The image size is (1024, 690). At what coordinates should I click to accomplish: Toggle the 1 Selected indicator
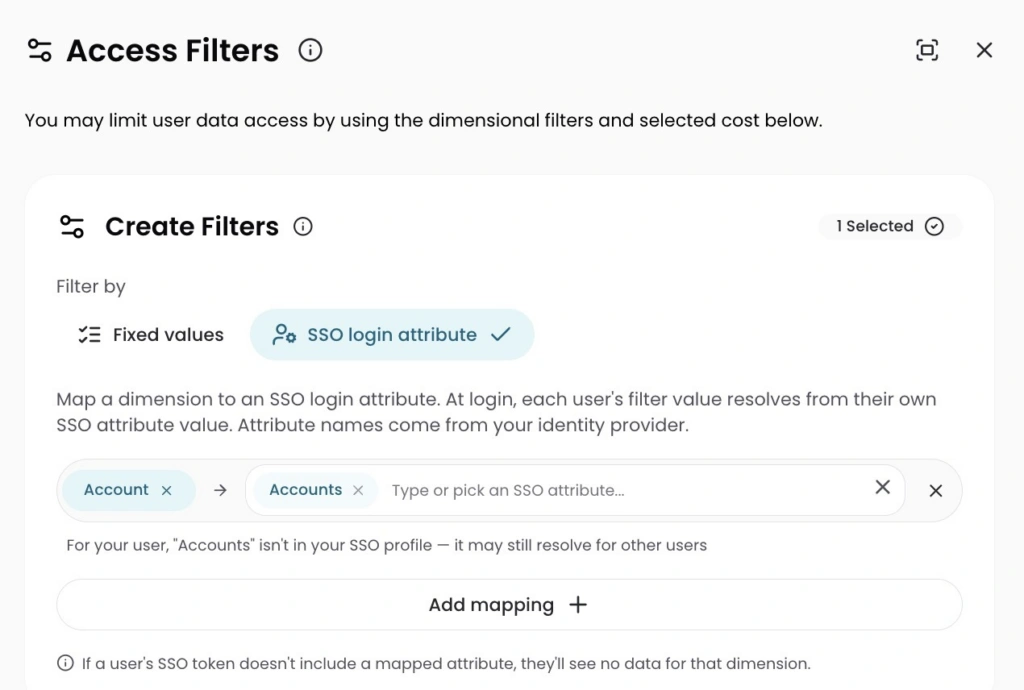click(889, 227)
